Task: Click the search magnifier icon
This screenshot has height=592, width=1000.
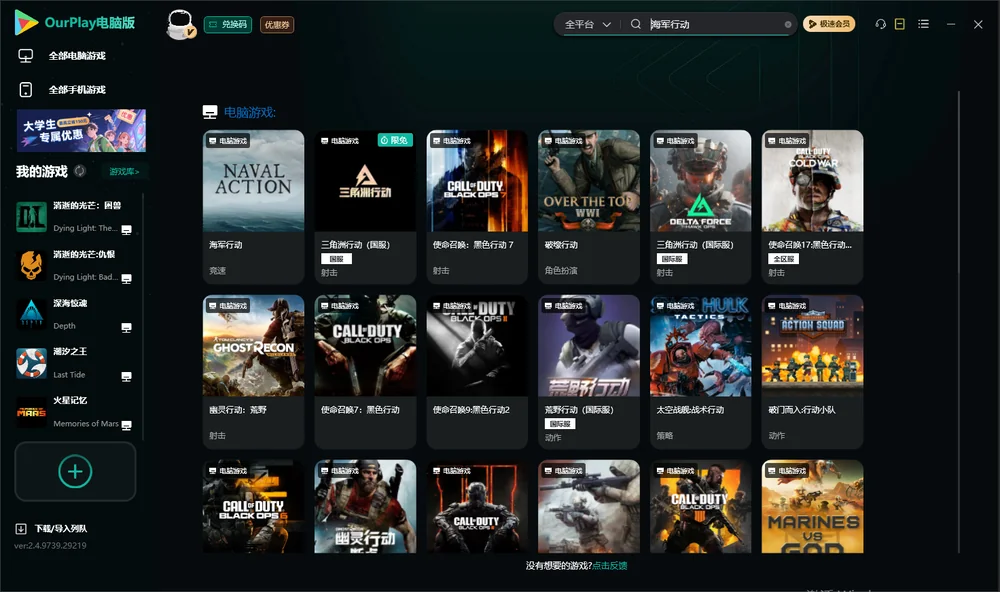Action: (x=635, y=24)
